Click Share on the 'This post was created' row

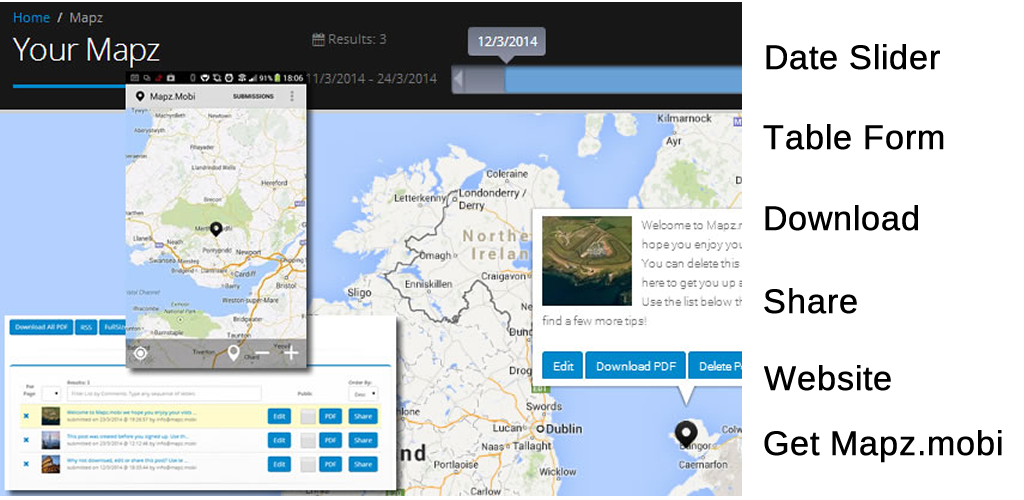(x=363, y=440)
